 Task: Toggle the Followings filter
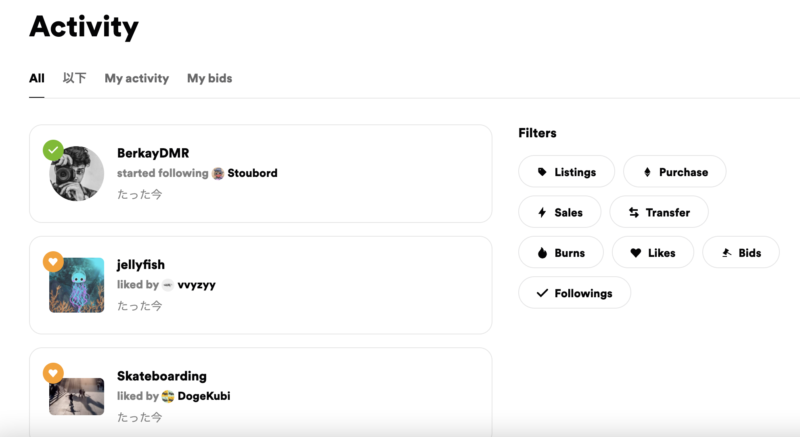click(x=573, y=293)
